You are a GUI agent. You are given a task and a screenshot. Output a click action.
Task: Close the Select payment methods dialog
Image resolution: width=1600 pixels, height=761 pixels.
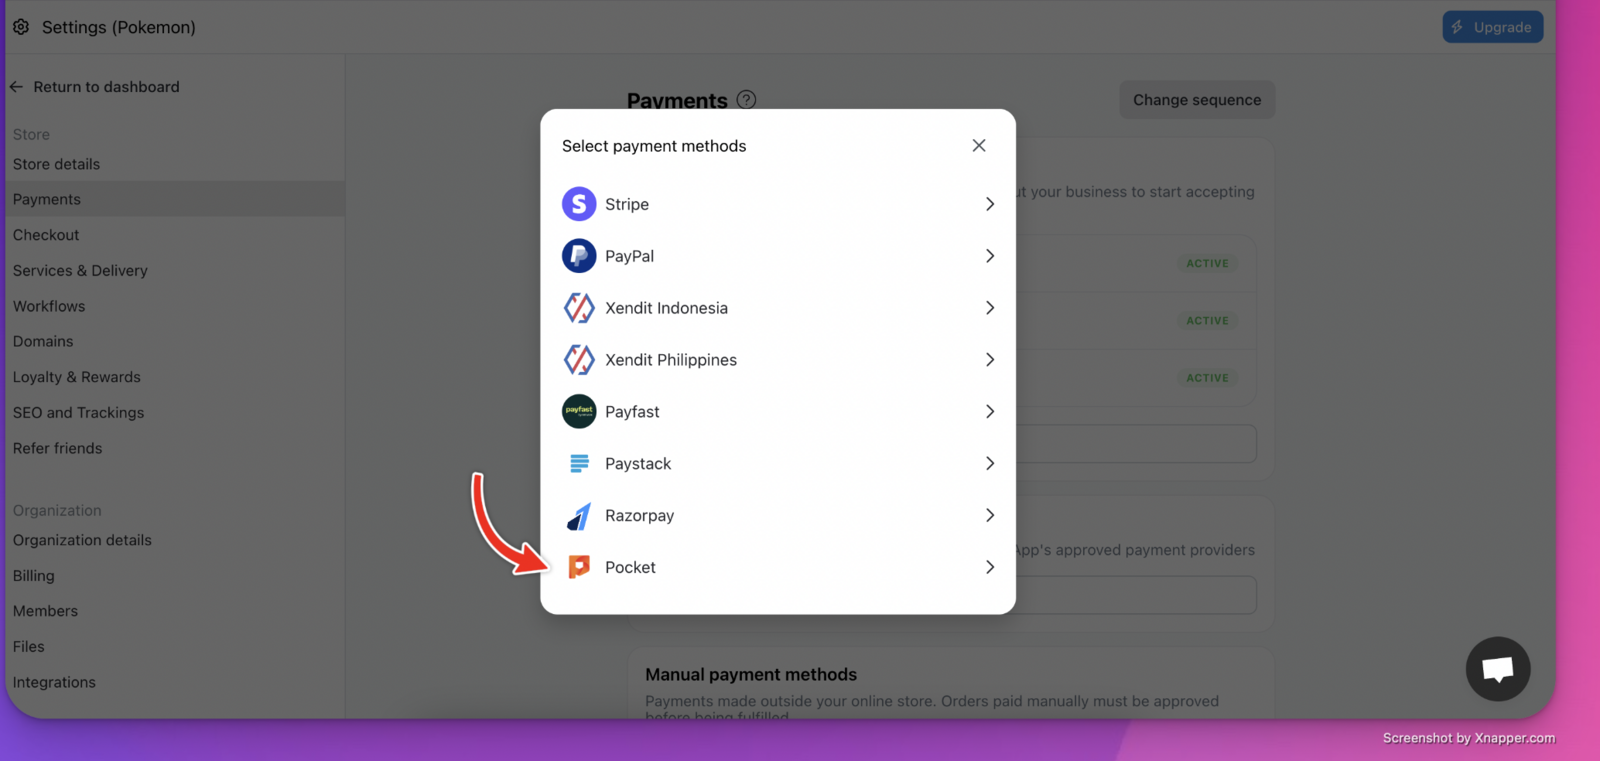[979, 146]
